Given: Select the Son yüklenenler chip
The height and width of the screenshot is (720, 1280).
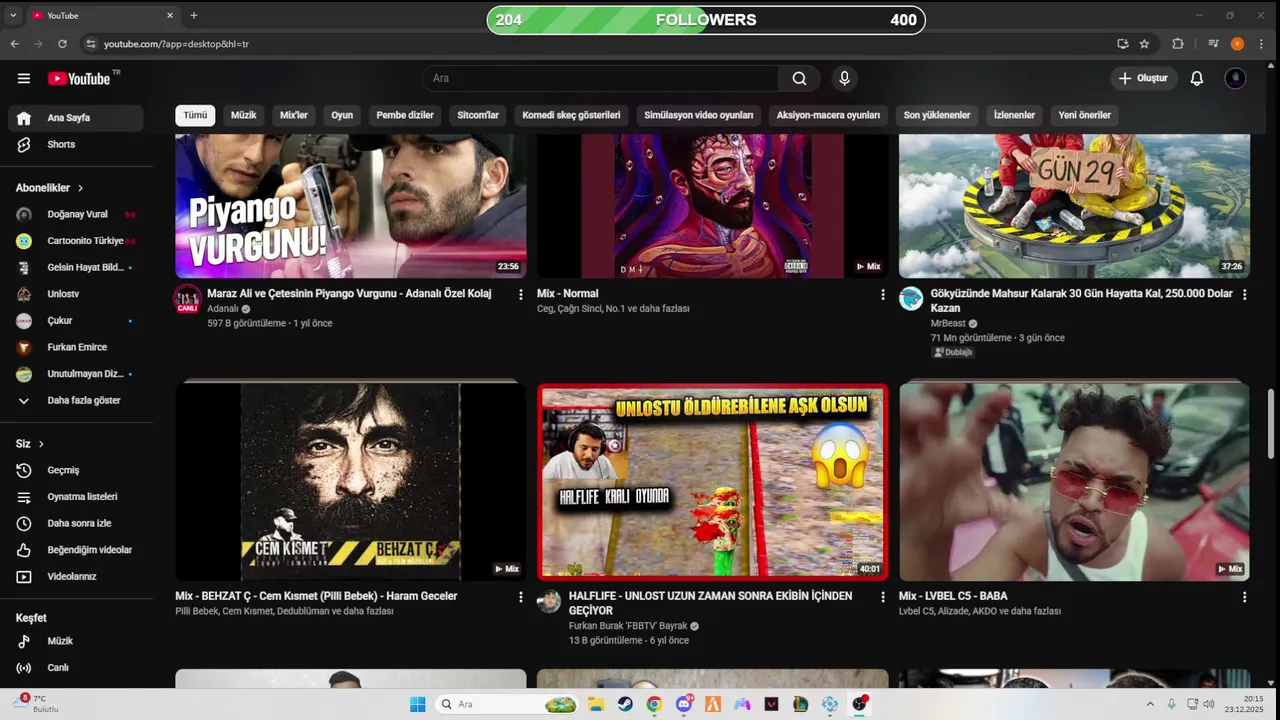Looking at the screenshot, I should 937,115.
